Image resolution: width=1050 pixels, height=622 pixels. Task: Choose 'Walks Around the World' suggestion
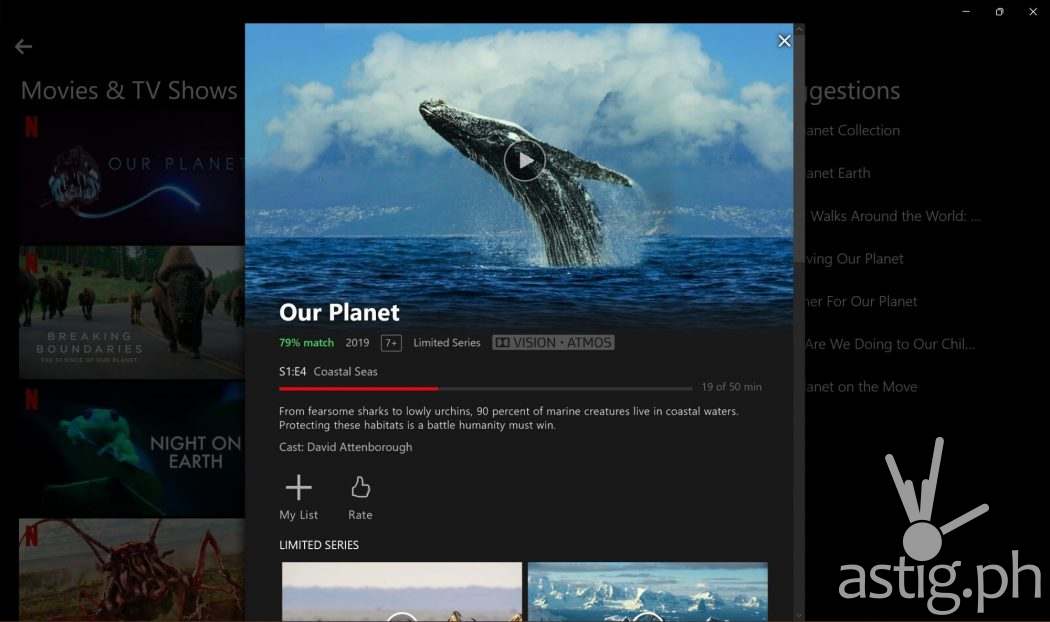pos(895,216)
